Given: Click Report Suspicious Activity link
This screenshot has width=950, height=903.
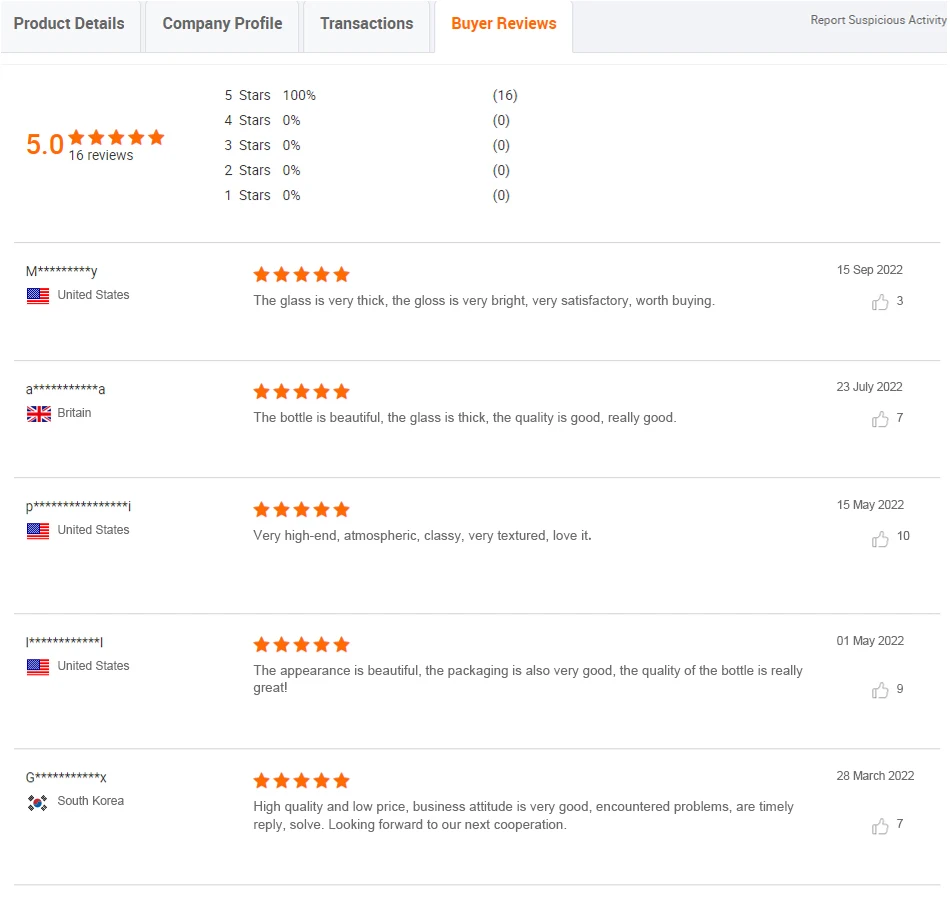Looking at the screenshot, I should [877, 20].
